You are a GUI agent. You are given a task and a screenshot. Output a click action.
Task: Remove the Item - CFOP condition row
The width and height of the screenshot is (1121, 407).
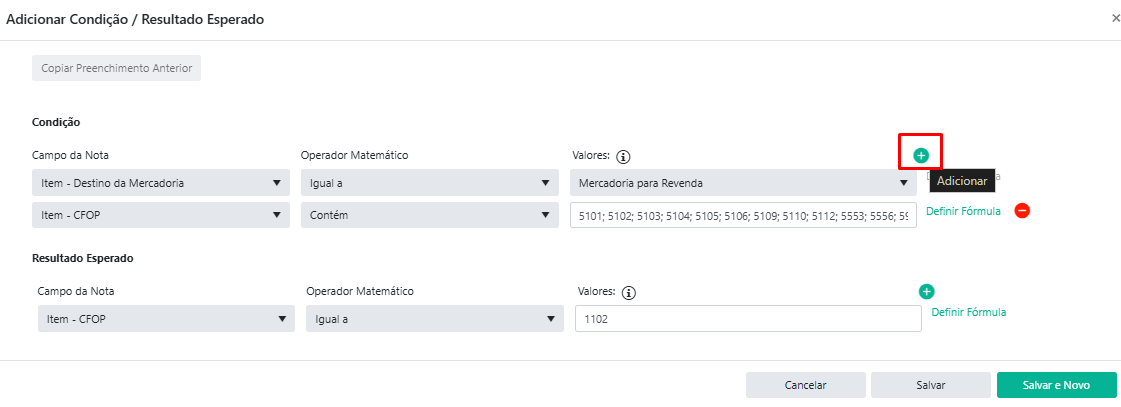pyautogui.click(x=1022, y=211)
